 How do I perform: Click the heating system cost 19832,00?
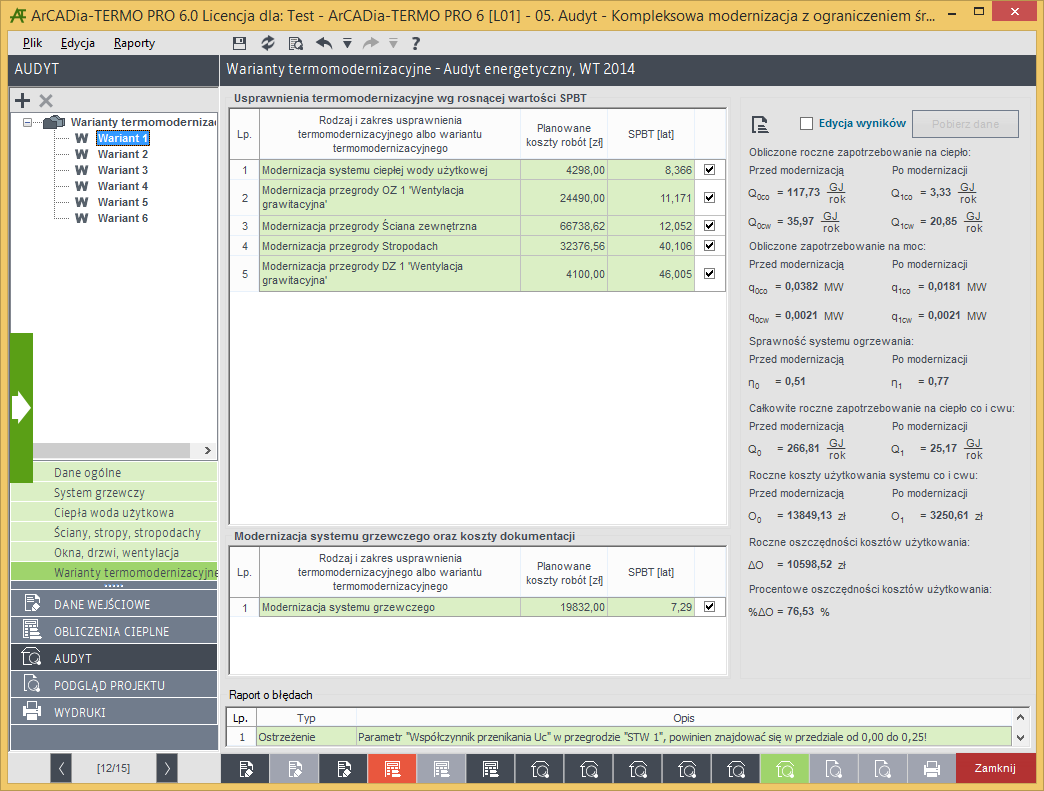click(x=564, y=607)
